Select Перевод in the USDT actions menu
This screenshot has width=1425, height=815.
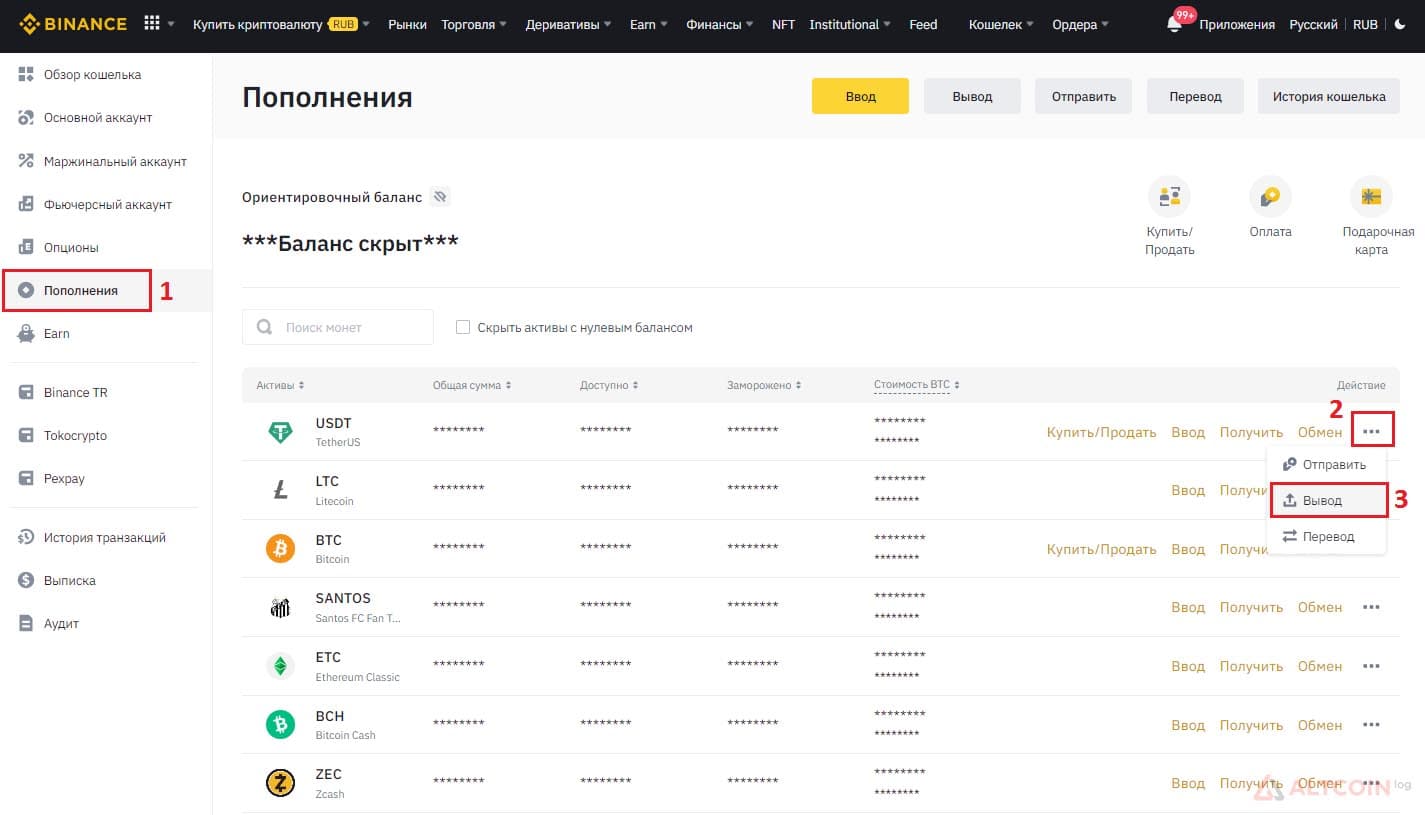(x=1326, y=536)
